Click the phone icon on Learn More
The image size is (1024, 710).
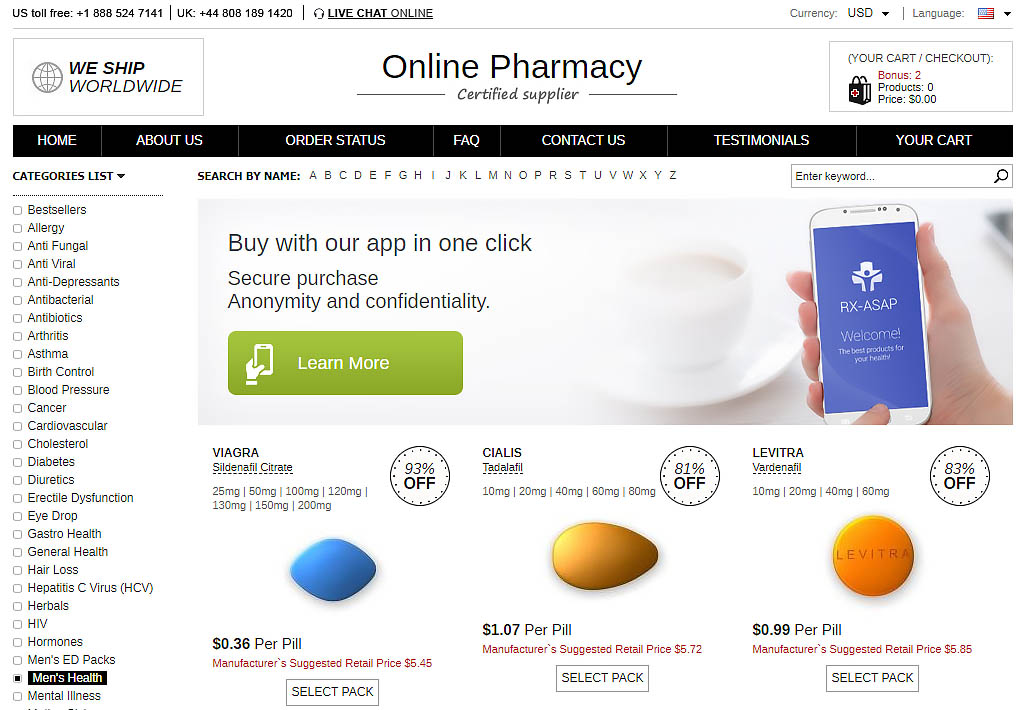(x=259, y=363)
